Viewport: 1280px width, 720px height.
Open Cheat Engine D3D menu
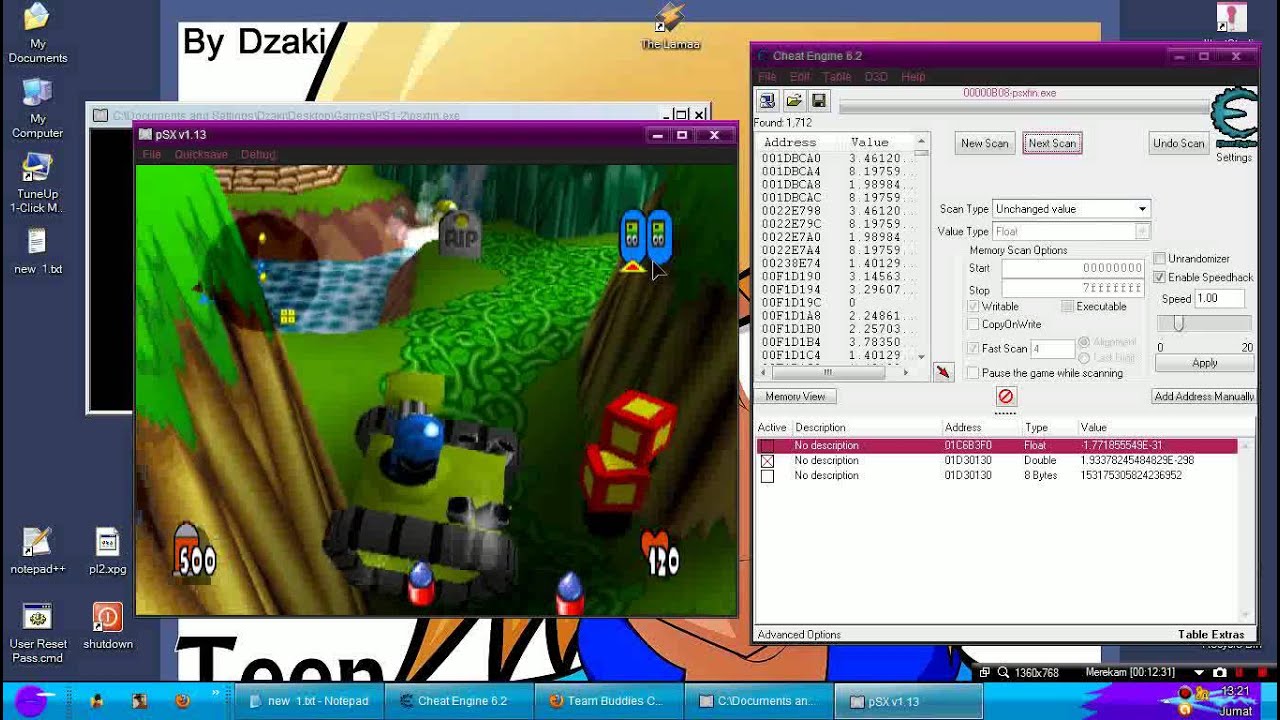click(876, 77)
